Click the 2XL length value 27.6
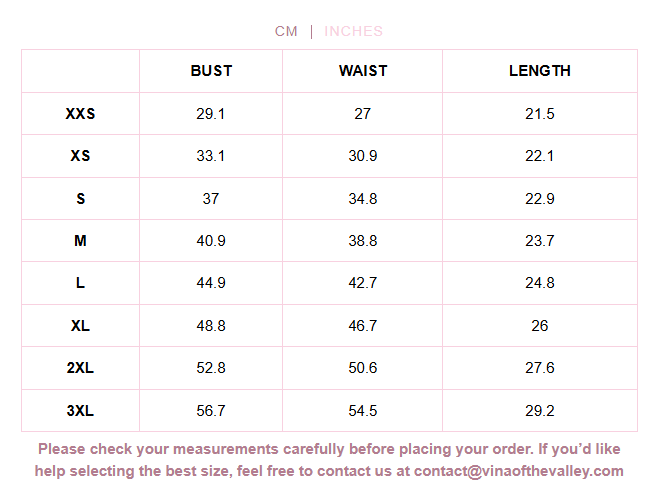 [540, 368]
